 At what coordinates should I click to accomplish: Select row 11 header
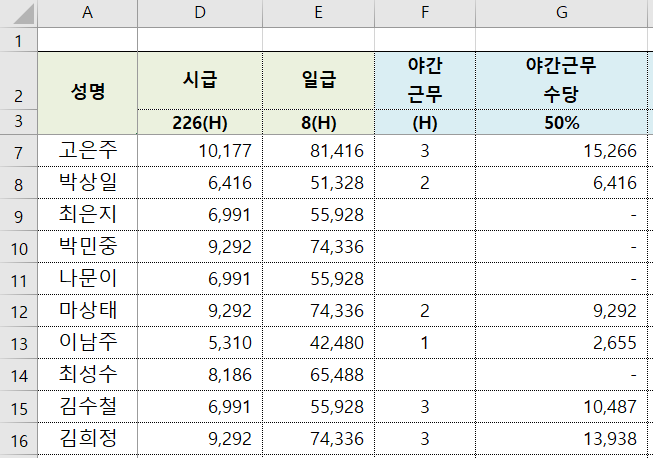19,279
